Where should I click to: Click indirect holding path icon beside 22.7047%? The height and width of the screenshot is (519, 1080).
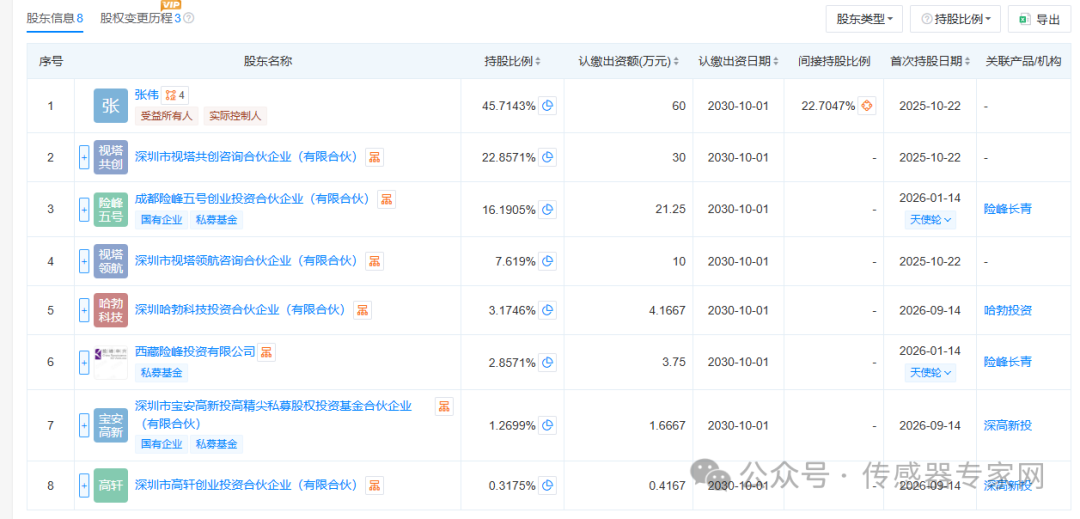(x=866, y=106)
